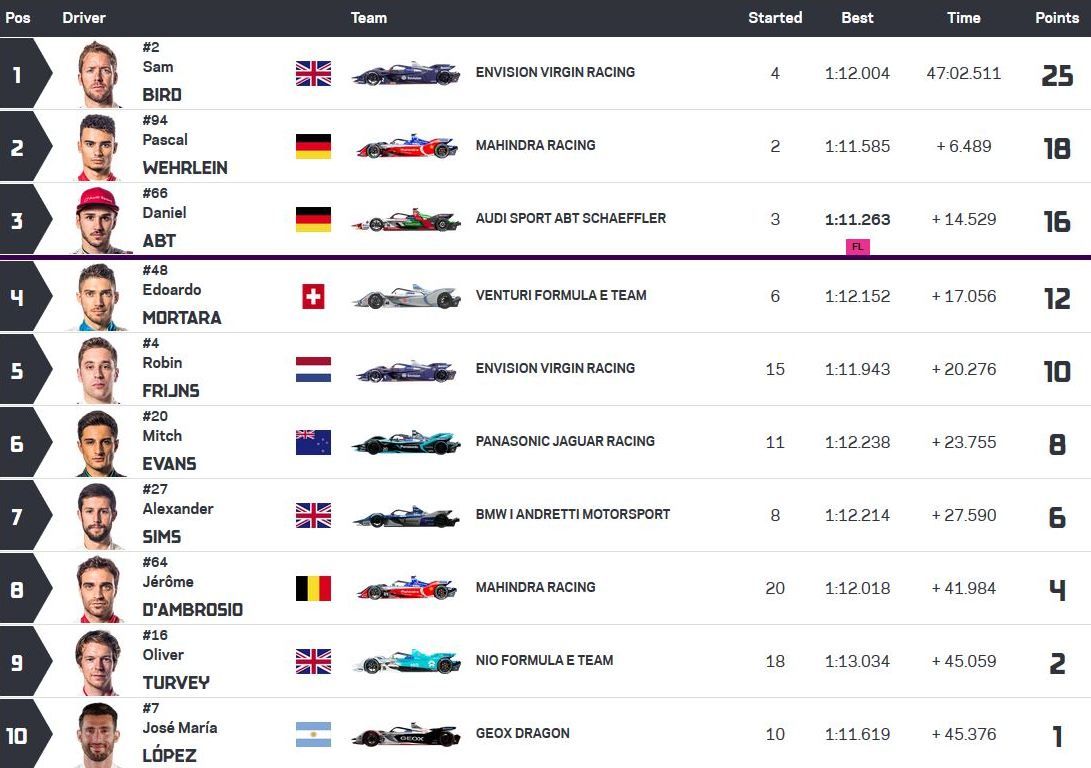Click the Started column header
Screen dimensions: 1091x768
point(775,18)
